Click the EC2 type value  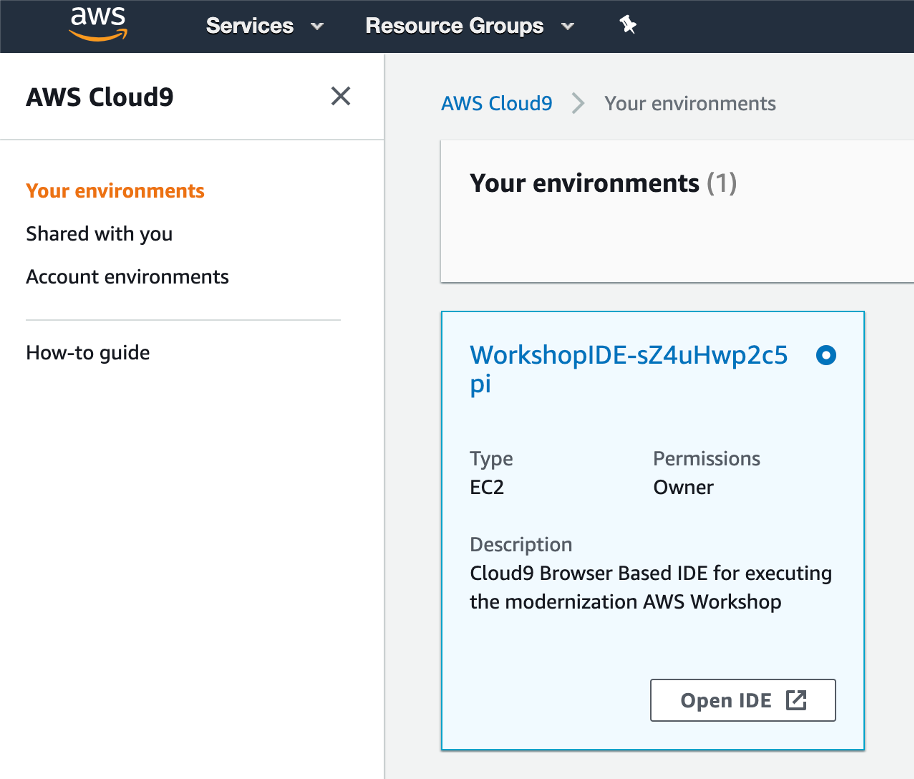point(487,487)
